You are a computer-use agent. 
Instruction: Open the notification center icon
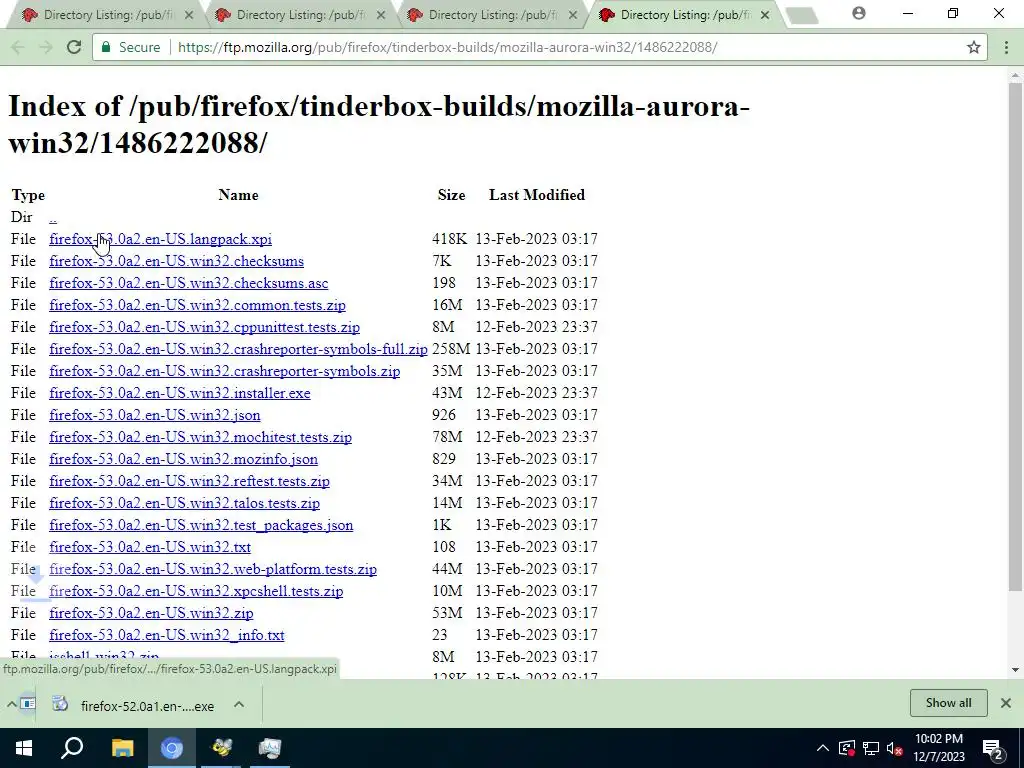(993, 749)
